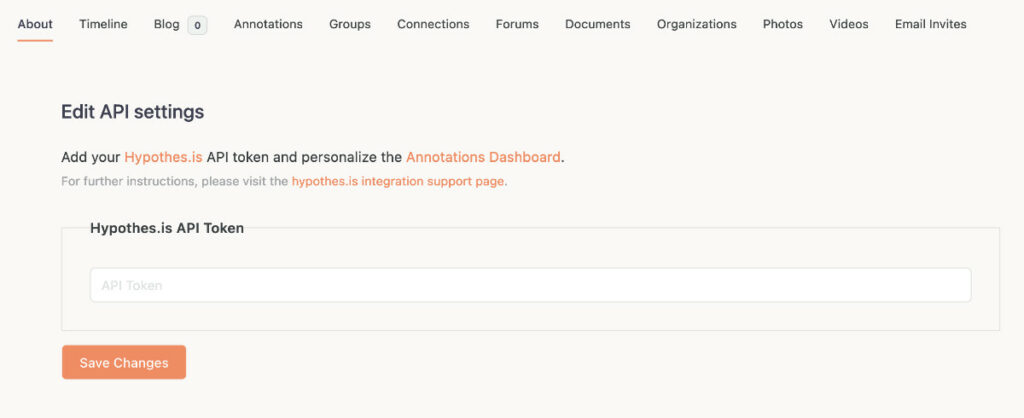Open the Email Invites tab
The image size is (1024, 418).
931,24
